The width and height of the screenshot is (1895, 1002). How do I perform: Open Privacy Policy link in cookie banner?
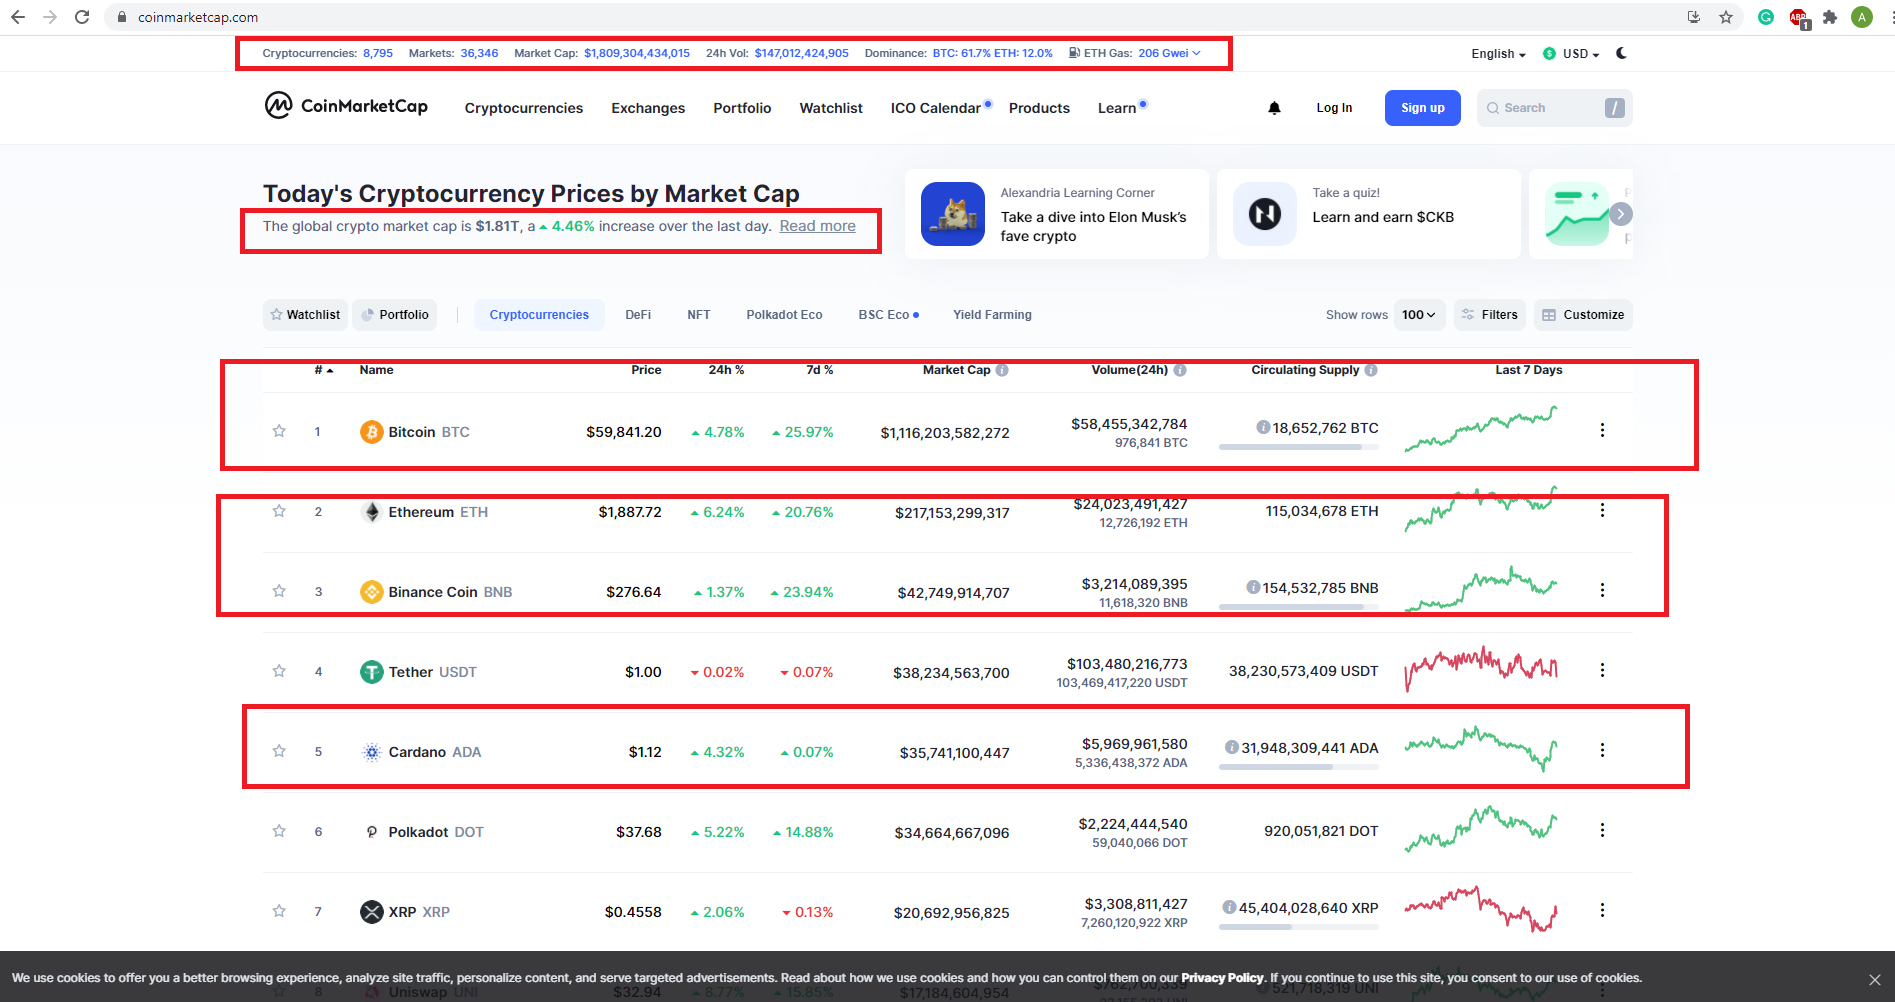coord(1222,978)
